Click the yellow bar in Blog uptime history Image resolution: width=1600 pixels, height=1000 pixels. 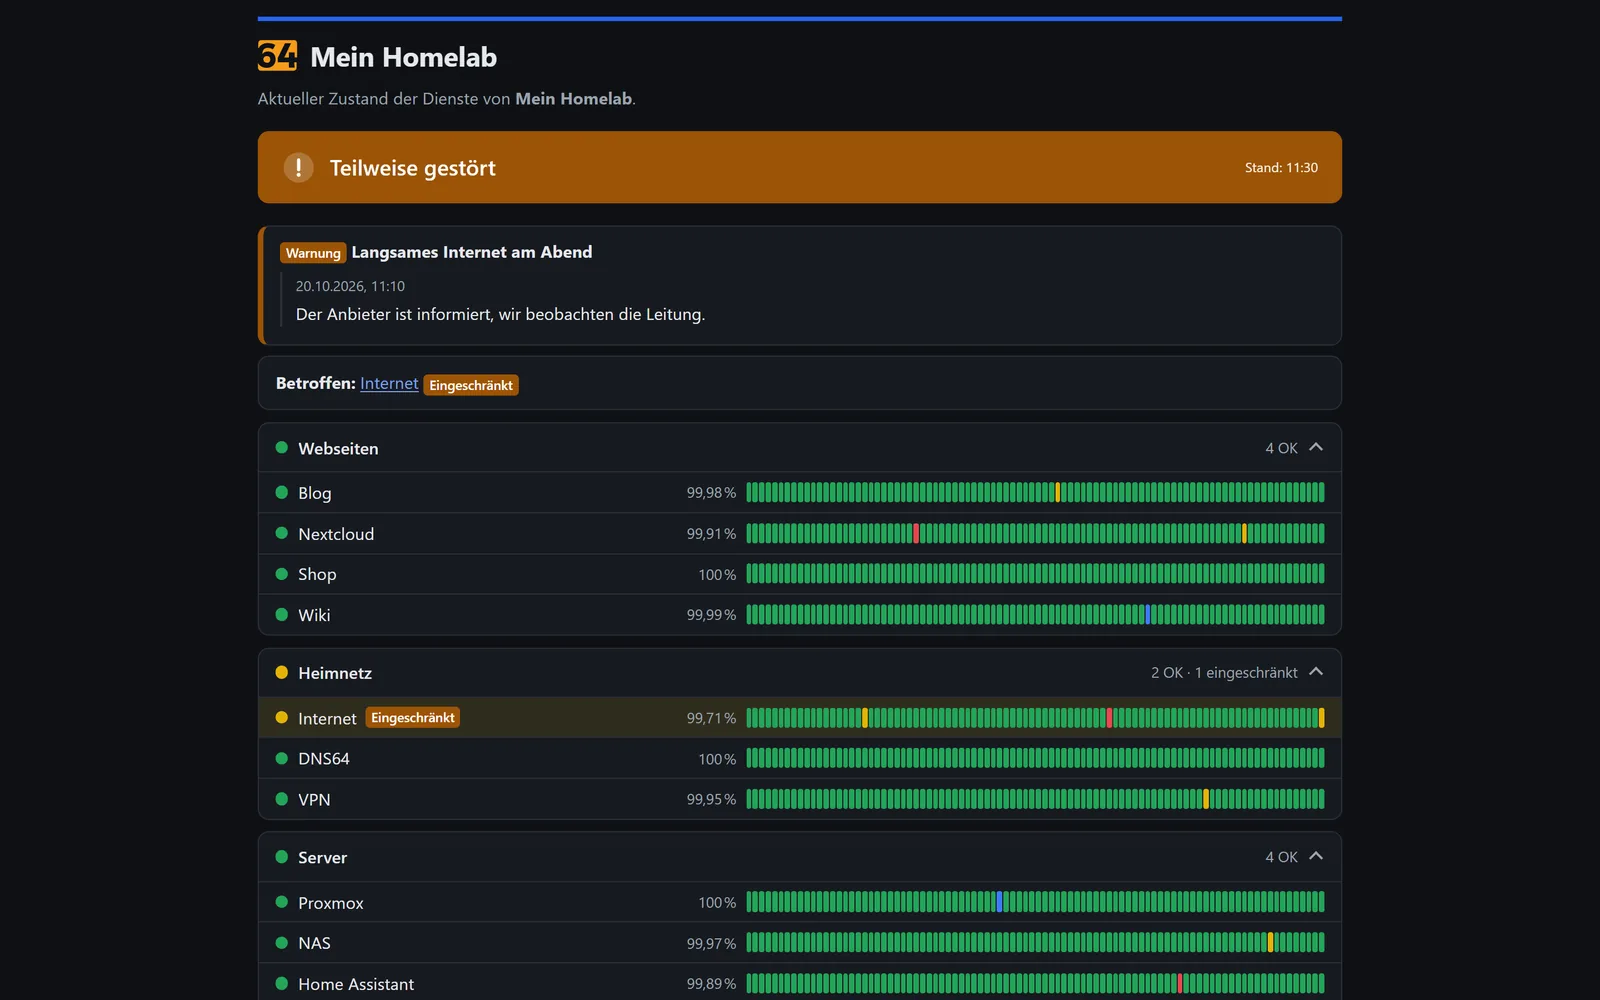tap(1058, 492)
